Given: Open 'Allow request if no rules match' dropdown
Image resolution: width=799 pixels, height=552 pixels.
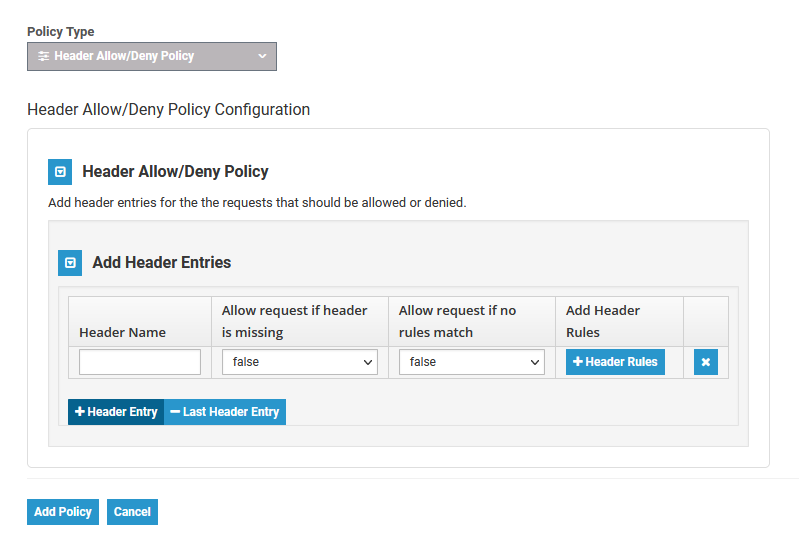Looking at the screenshot, I should 472,362.
